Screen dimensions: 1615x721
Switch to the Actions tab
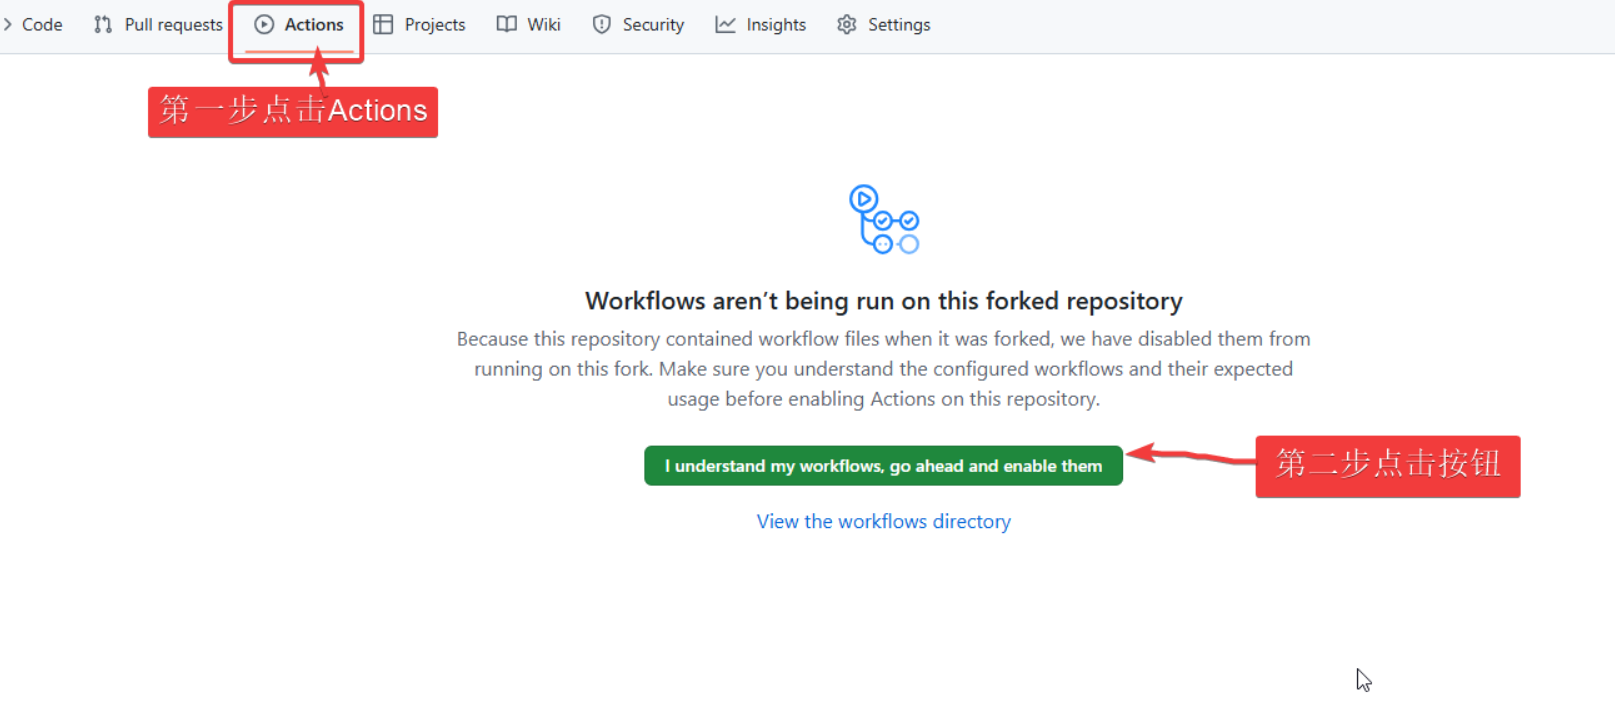pyautogui.click(x=299, y=25)
